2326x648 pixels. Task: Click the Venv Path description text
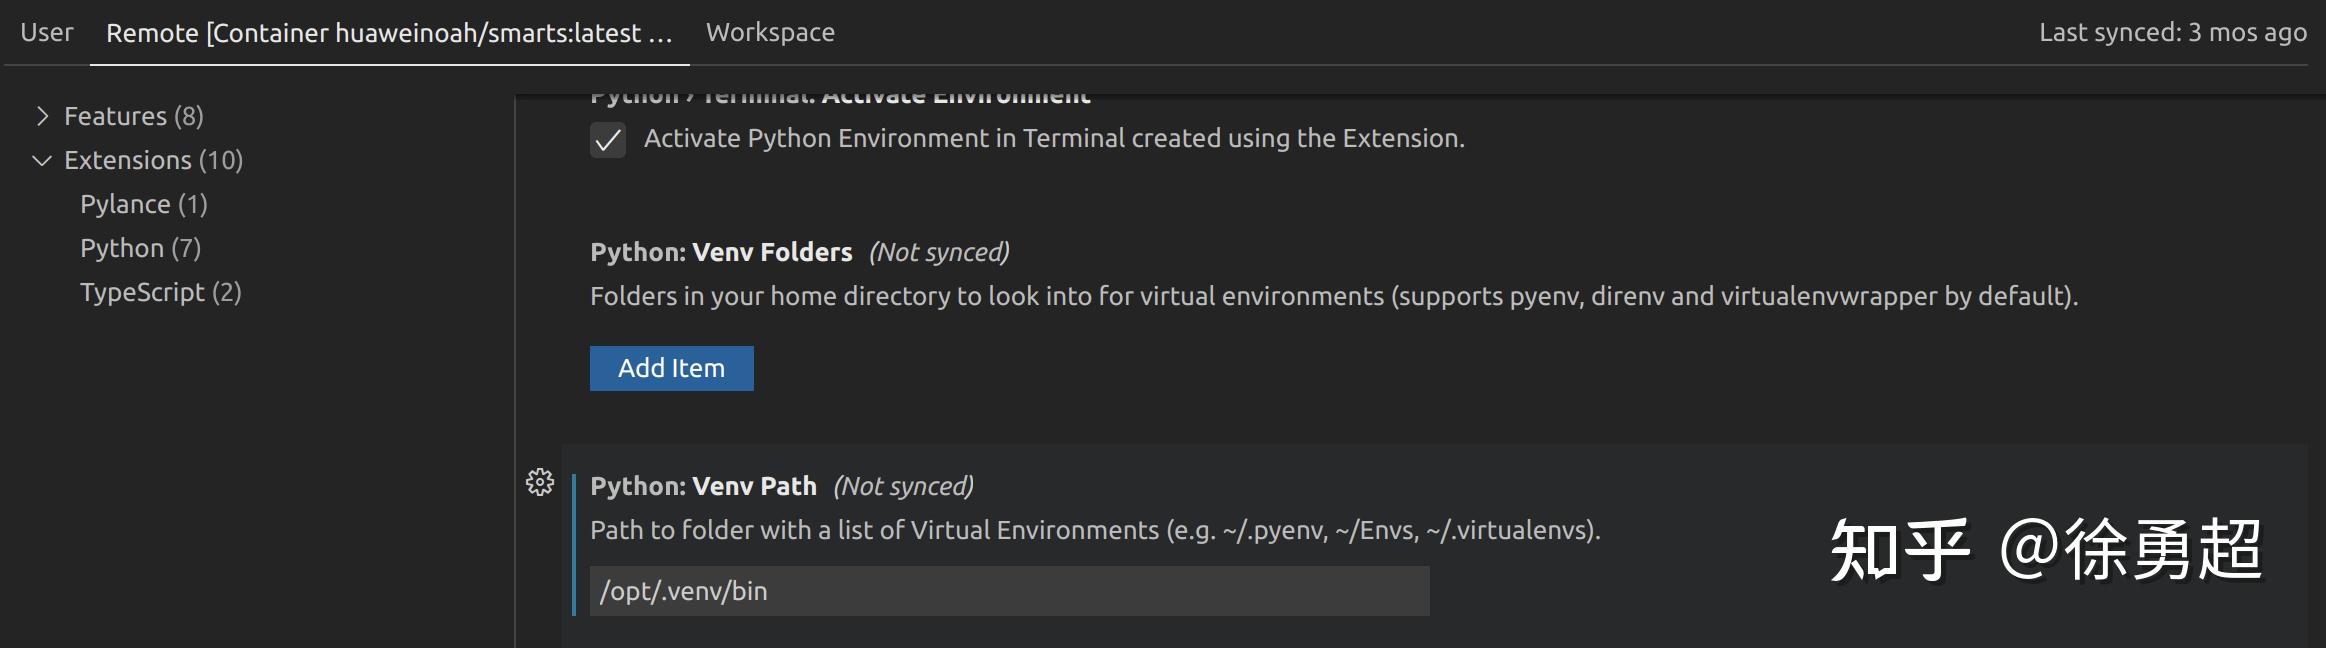[1094, 530]
